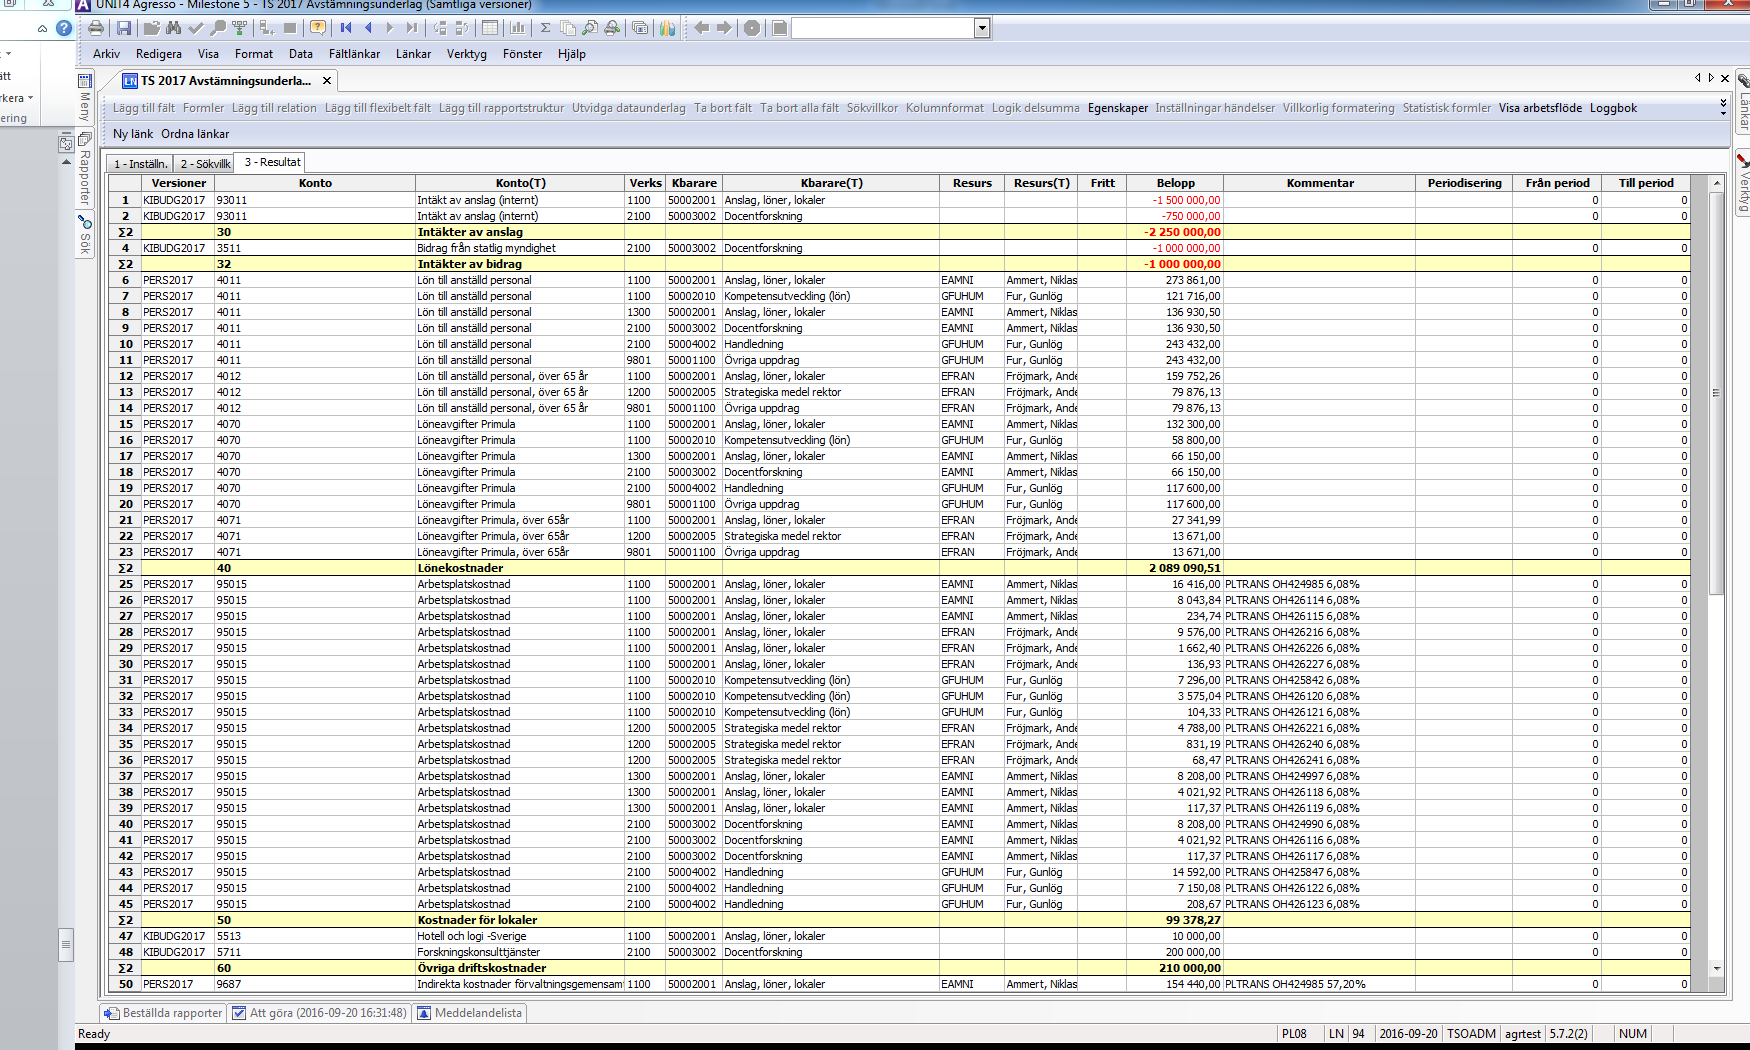1750x1050 pixels.
Task: Click the print preview icon with printer
Action: click(x=612, y=28)
